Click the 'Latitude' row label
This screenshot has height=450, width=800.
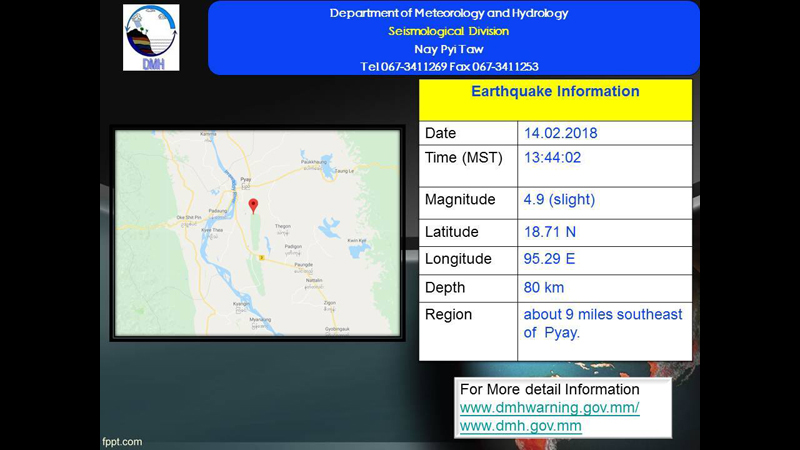(452, 232)
